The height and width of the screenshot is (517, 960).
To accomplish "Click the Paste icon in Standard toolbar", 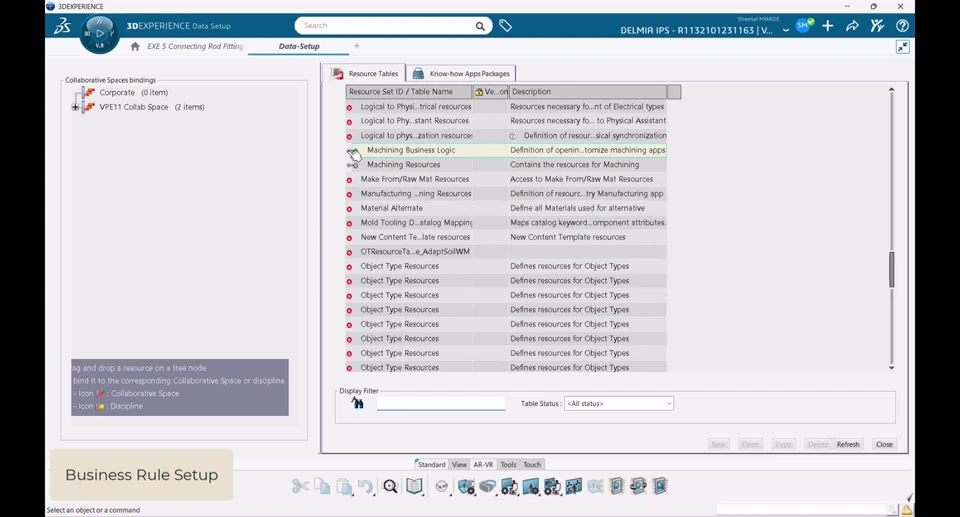I will tap(344, 486).
